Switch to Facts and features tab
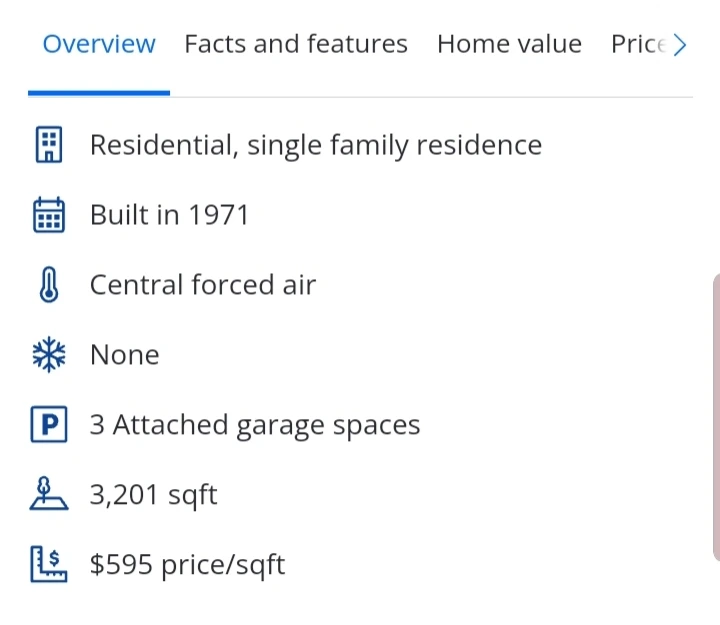 click(296, 45)
